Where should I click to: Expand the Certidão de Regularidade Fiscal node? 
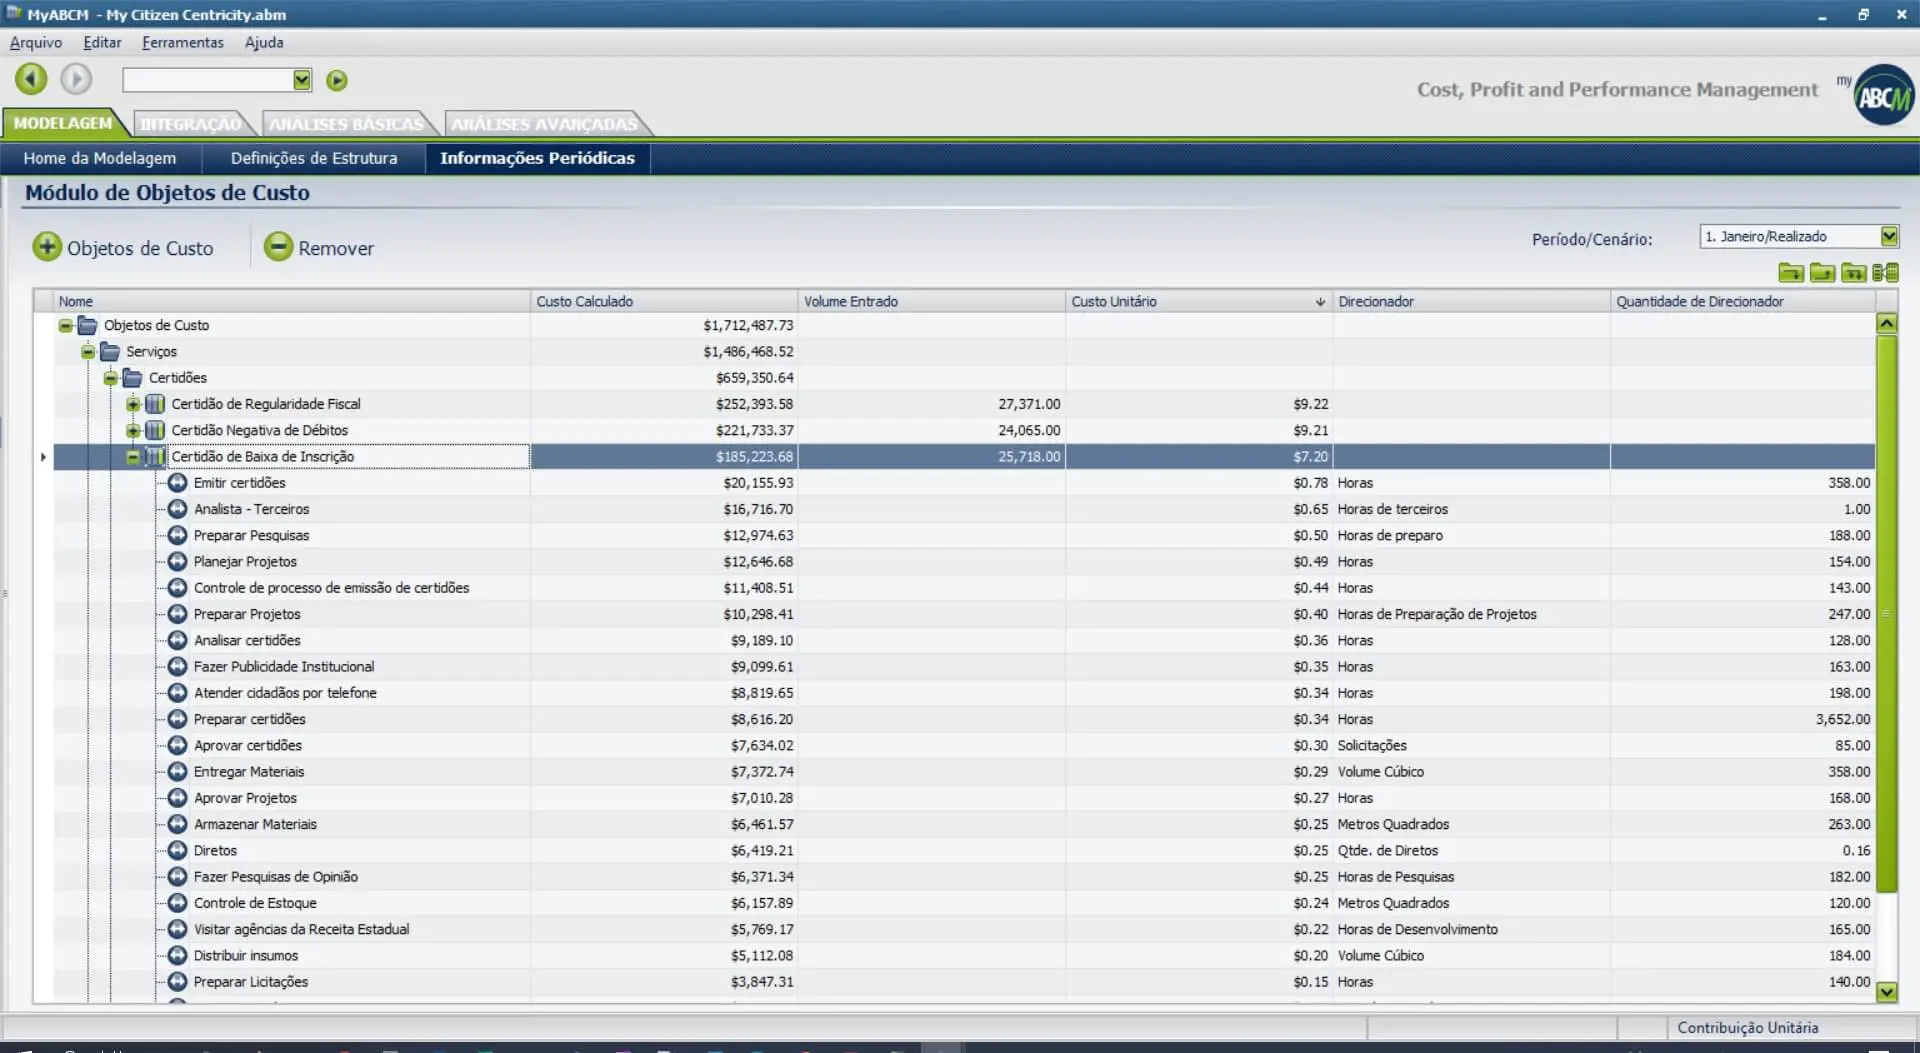(133, 404)
